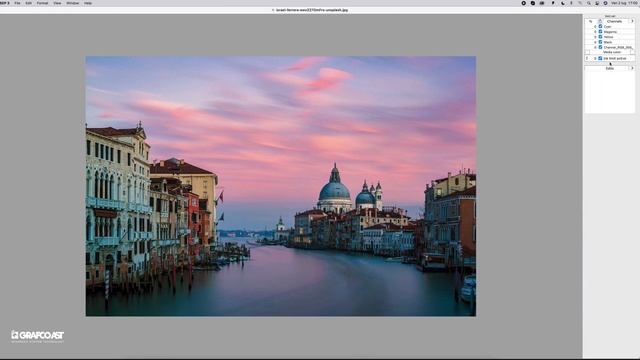Open the Format menu
This screenshot has width=640, height=360.
coord(42,3)
